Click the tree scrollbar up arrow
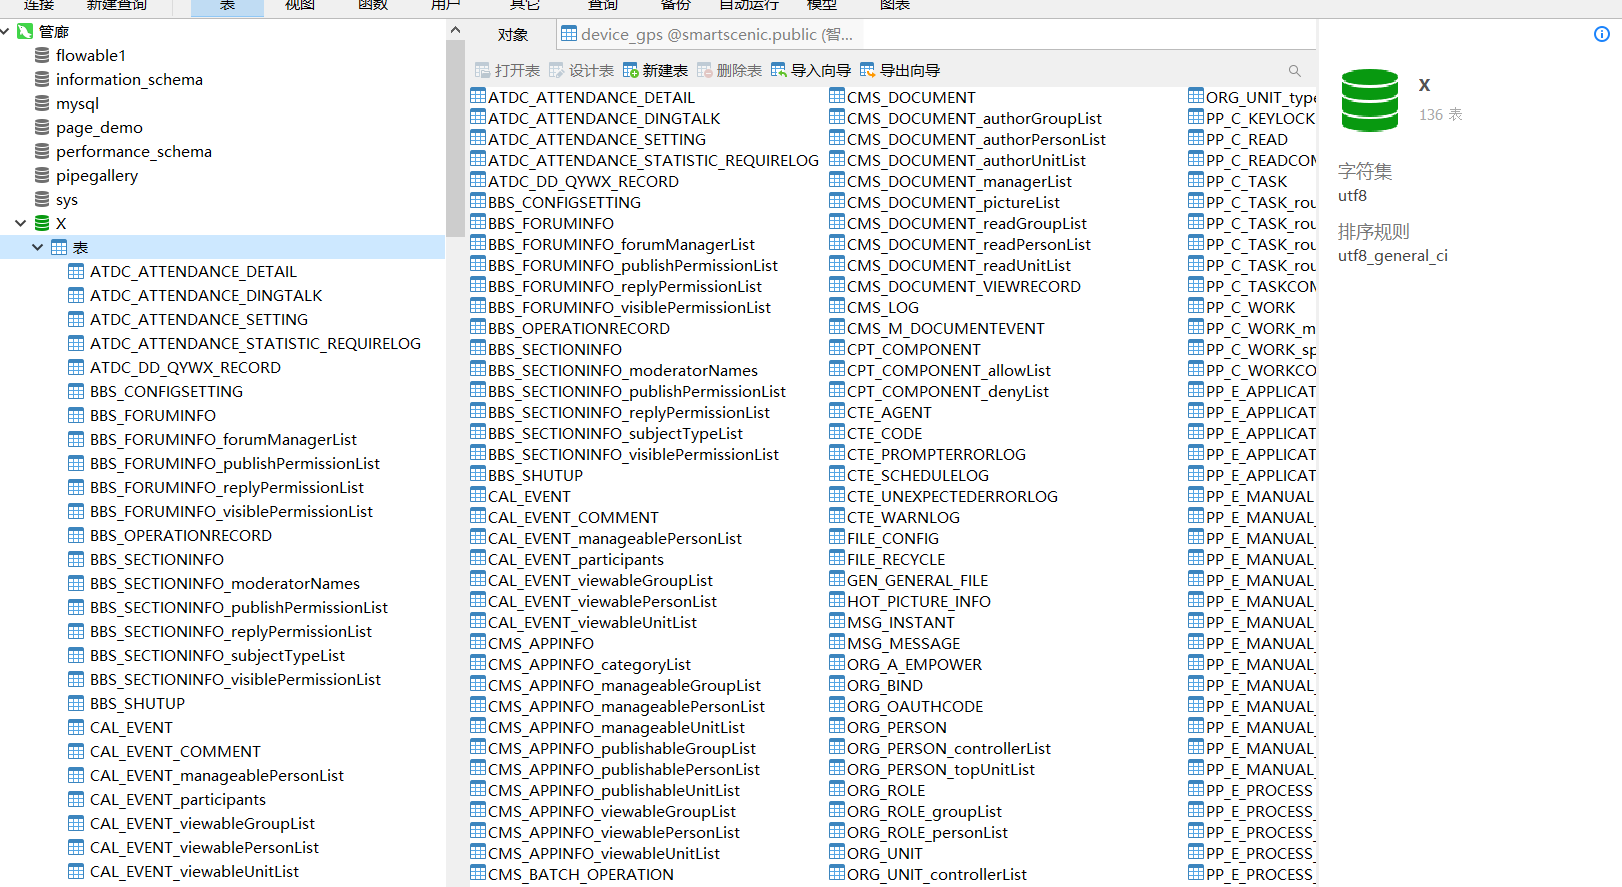 [x=456, y=30]
